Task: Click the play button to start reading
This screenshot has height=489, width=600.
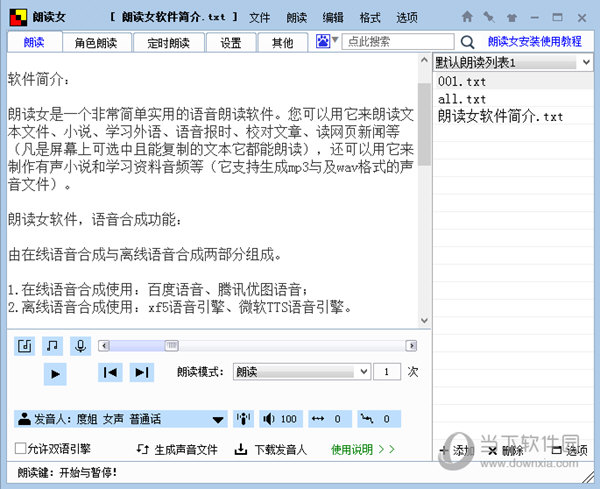Action: tap(55, 373)
